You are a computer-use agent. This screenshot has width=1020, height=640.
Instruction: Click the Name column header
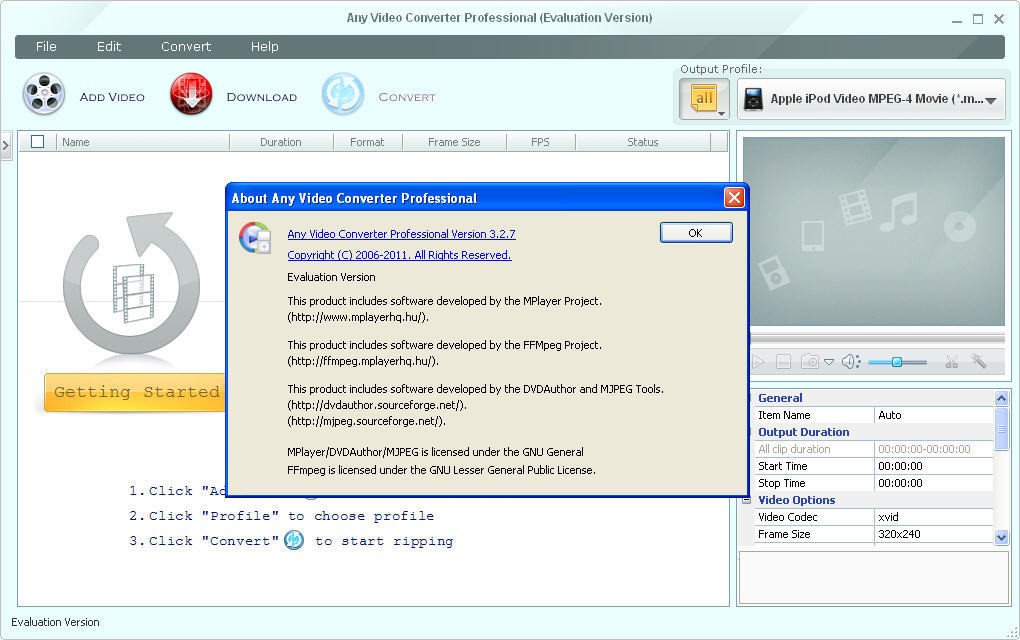(143, 142)
